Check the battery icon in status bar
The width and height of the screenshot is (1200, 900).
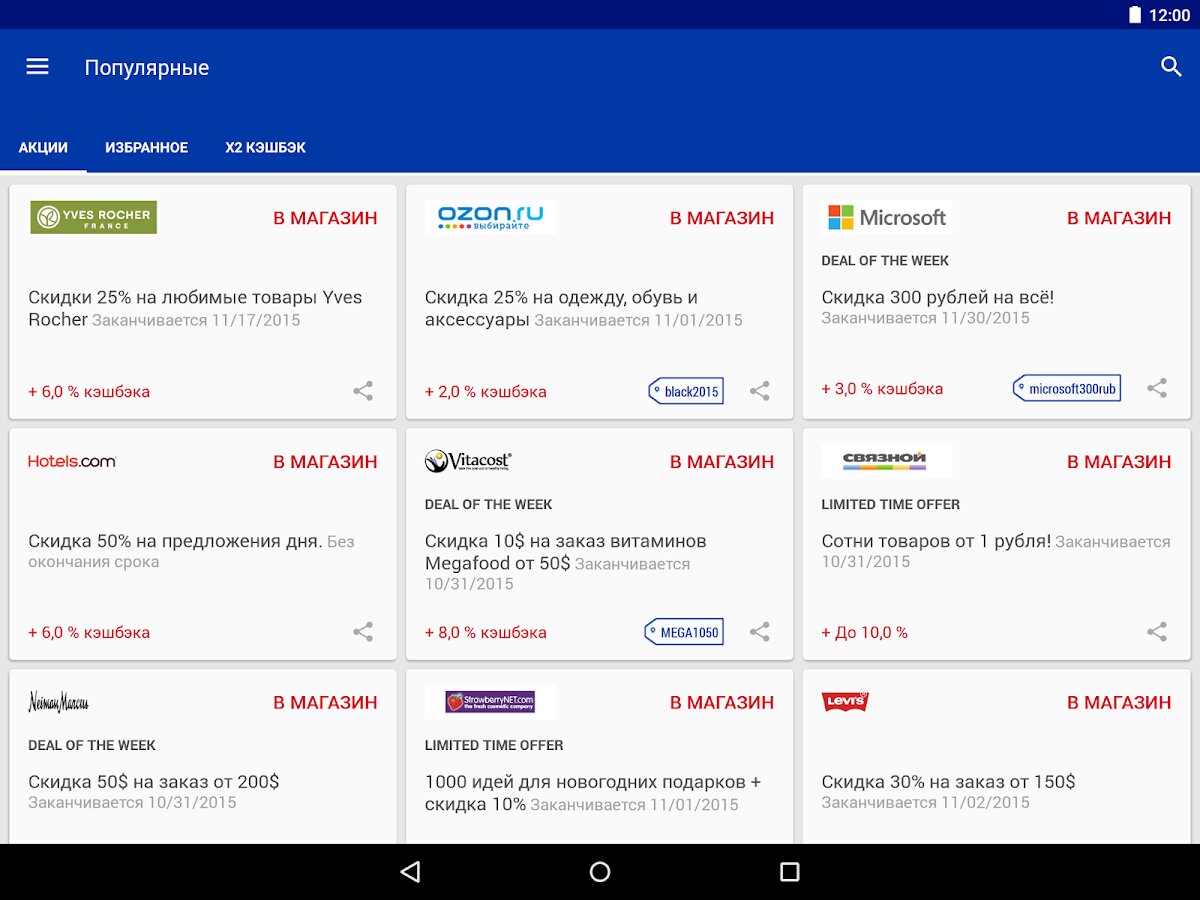(1134, 15)
